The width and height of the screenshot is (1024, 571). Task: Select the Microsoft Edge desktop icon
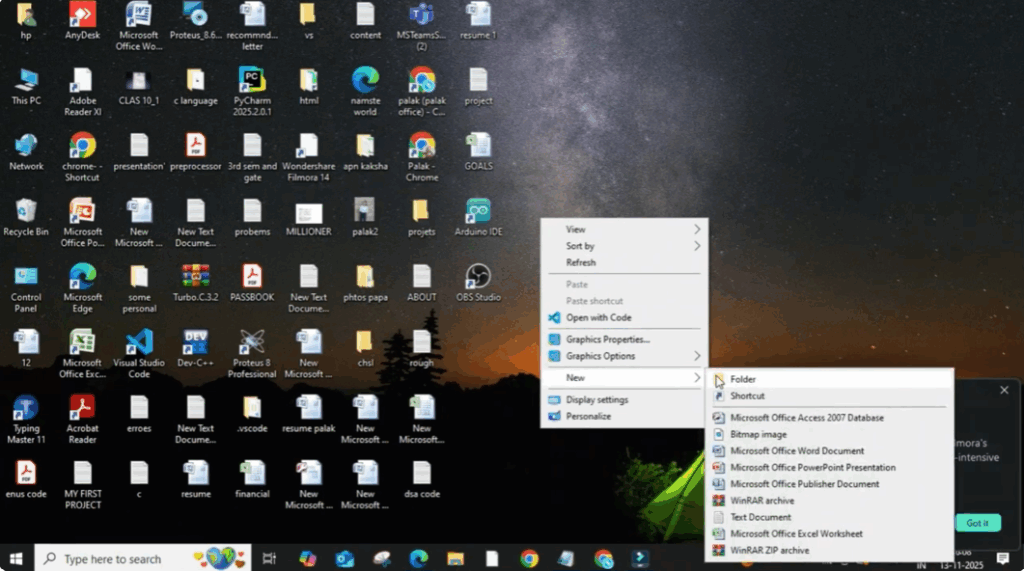point(82,287)
